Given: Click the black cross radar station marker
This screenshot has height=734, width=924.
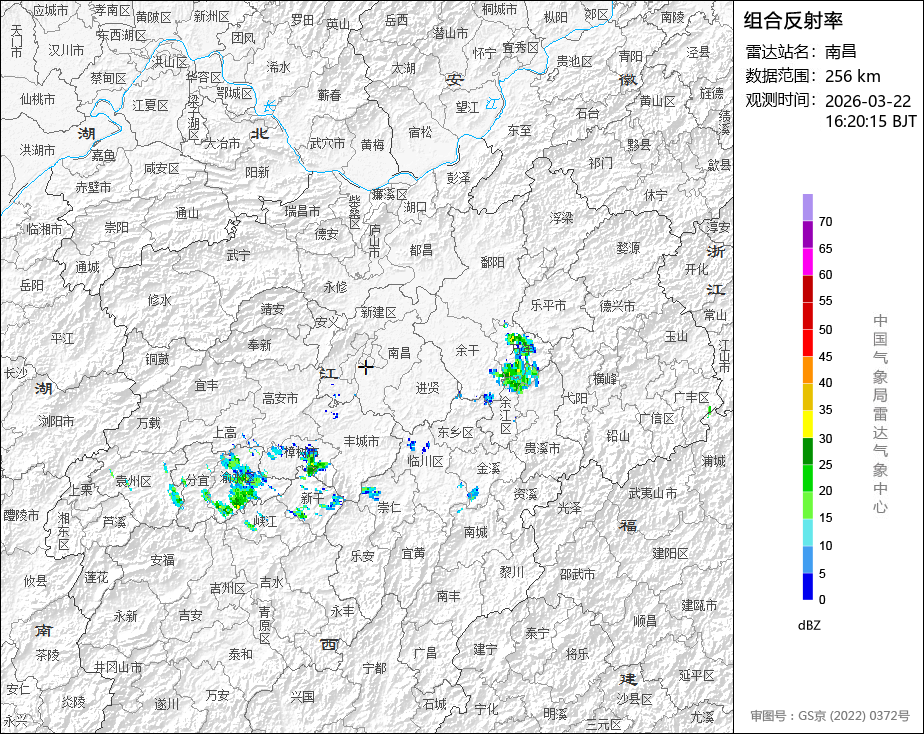Looking at the screenshot, I should coord(366,367).
